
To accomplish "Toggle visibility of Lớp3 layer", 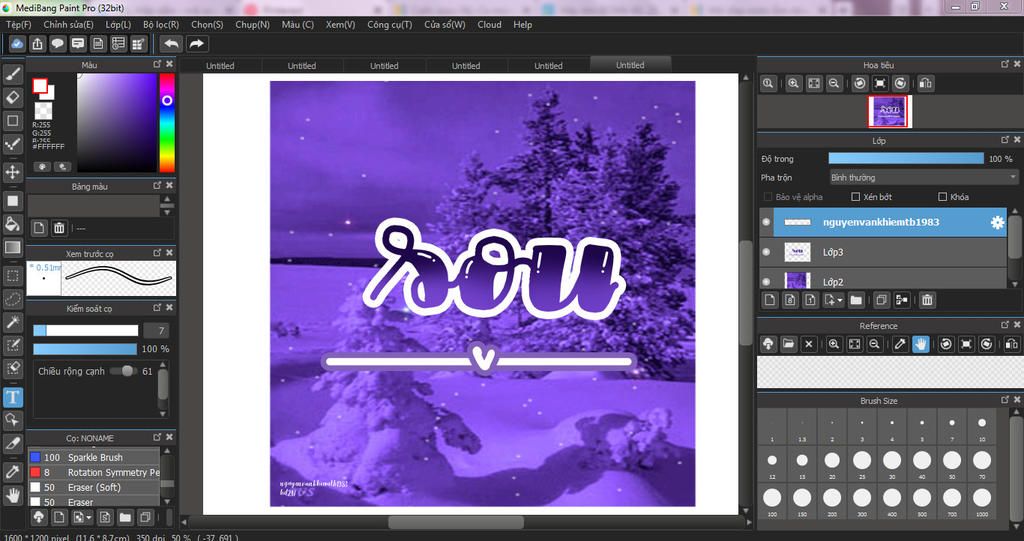I will click(766, 252).
